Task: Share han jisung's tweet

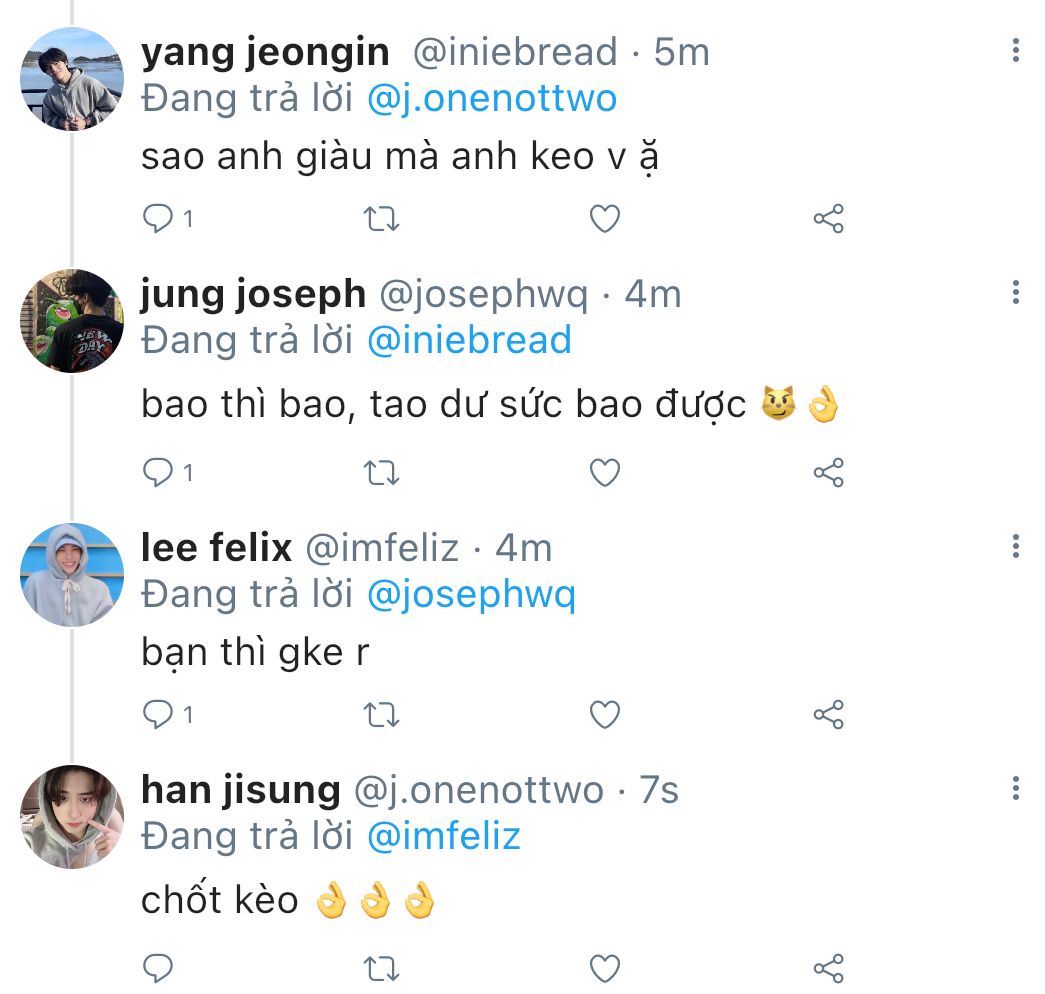Action: [828, 967]
